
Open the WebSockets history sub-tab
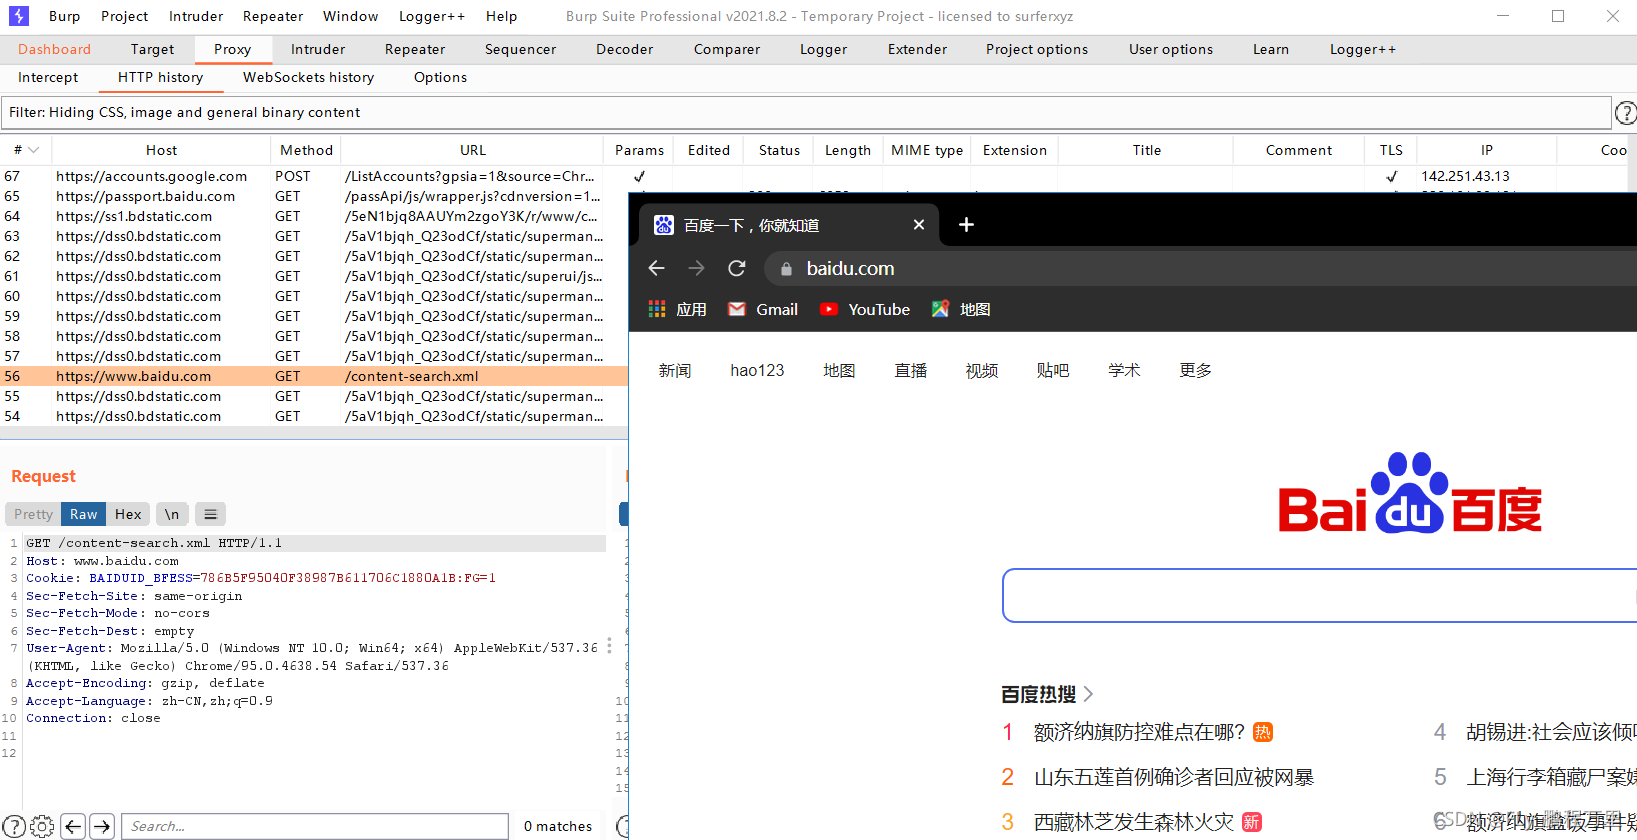pyautogui.click(x=308, y=77)
